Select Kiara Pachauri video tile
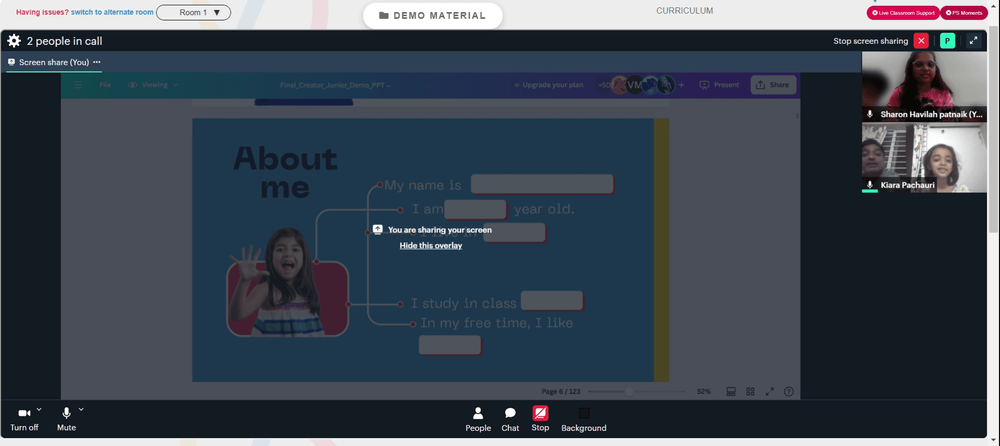Screen dimensions: 1000x446 tap(924, 158)
